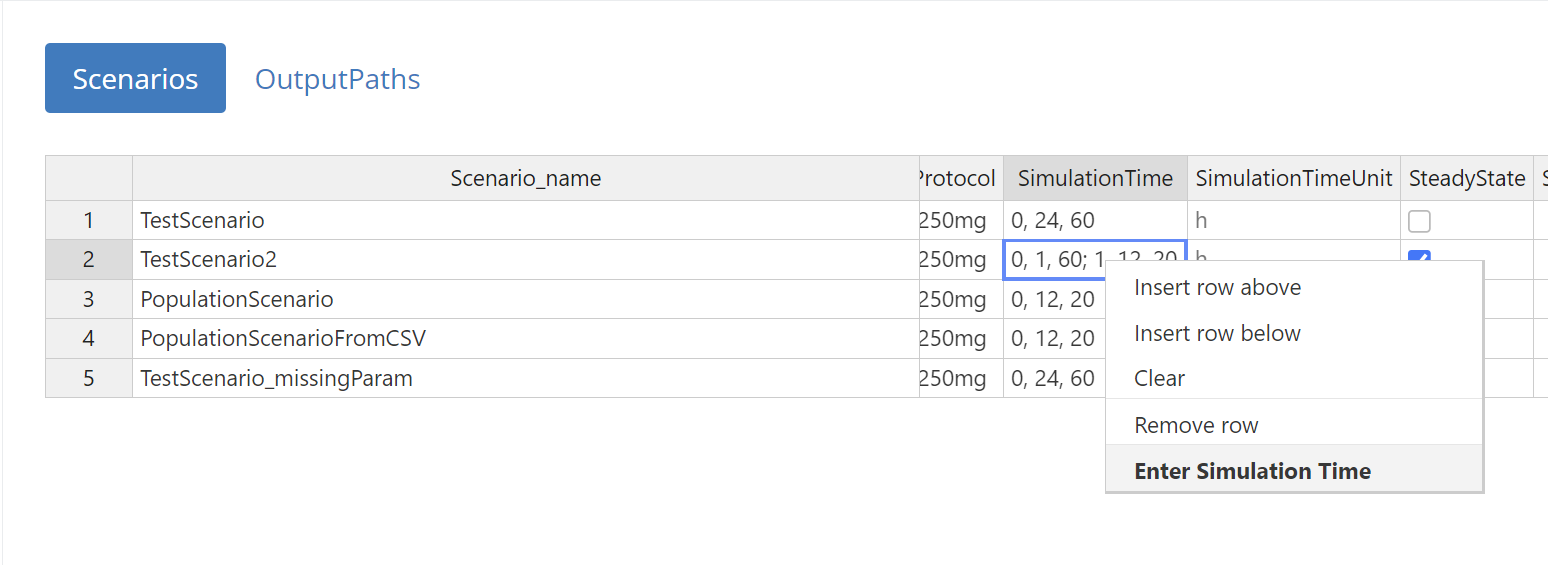
Task: Toggle SteadyState checkbox for TestScenario2
Action: (x=1419, y=255)
